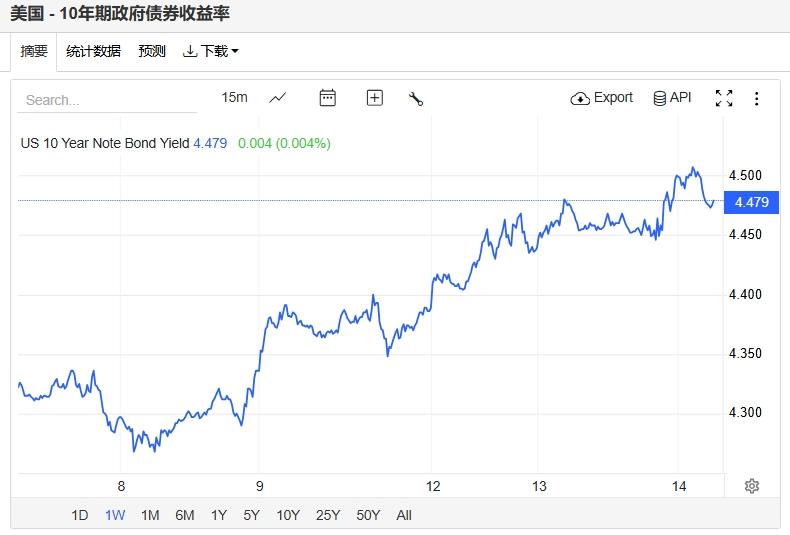Open the wrench chart tools icon
Screen dimensions: 790x535
(x=416, y=99)
